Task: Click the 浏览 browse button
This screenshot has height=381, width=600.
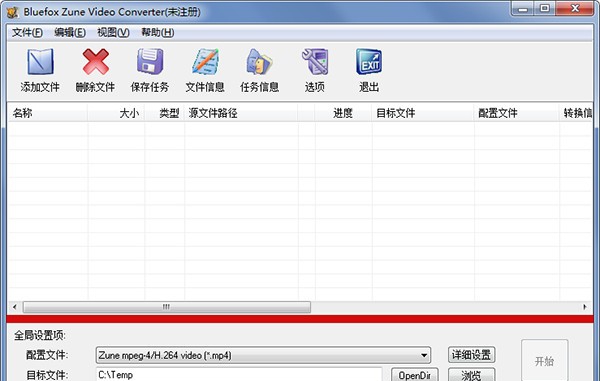Action: pyautogui.click(x=471, y=375)
